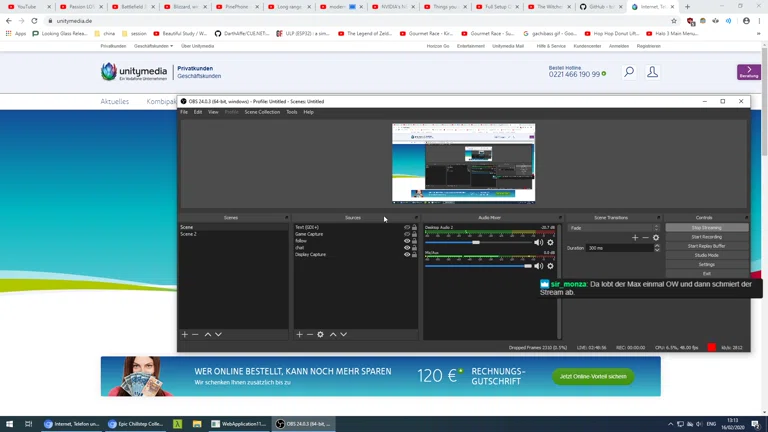Show the Game Capture source via its eye icon

[407, 234]
